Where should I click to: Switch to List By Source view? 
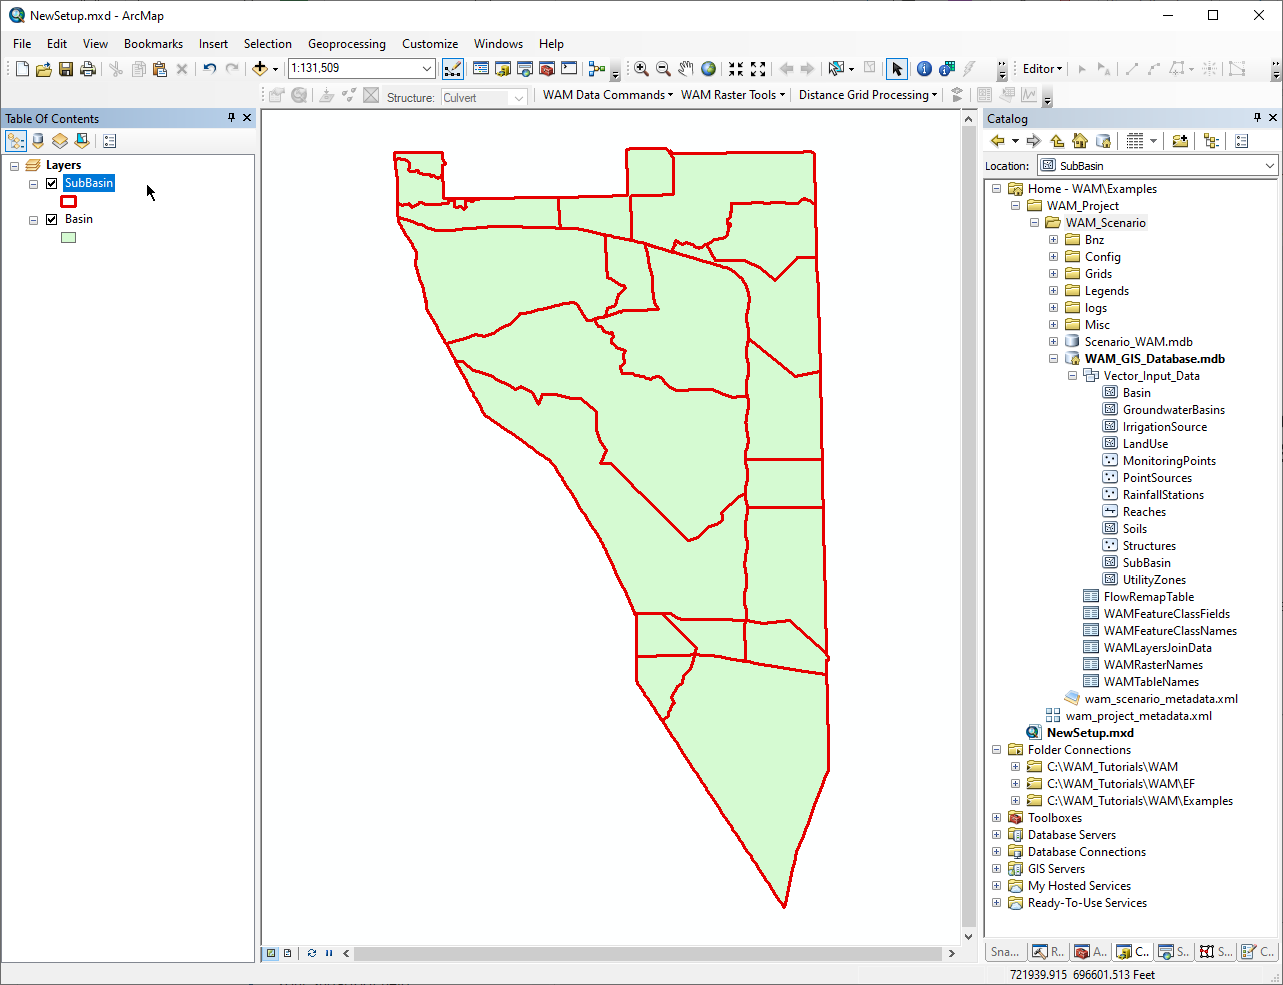click(x=38, y=141)
